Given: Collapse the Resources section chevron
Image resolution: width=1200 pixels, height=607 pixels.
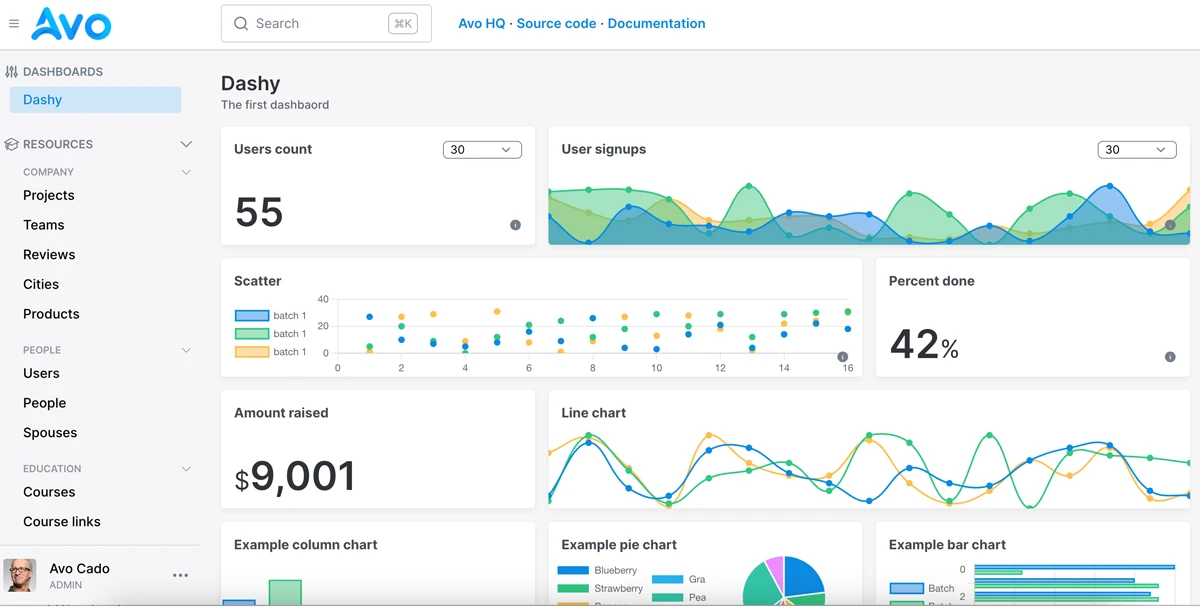Looking at the screenshot, I should point(186,144).
